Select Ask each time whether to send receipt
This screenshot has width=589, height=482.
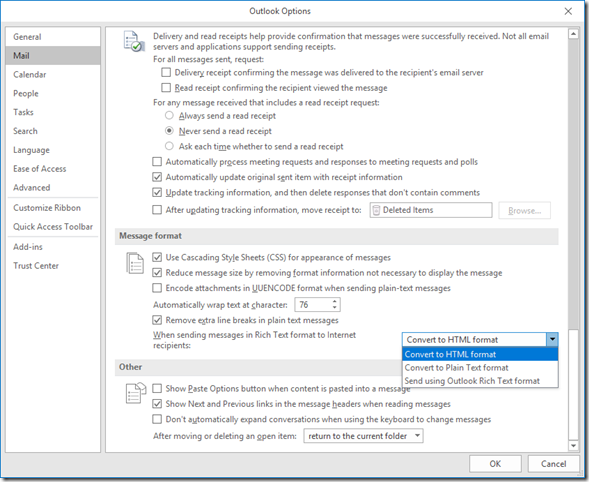coord(169,146)
